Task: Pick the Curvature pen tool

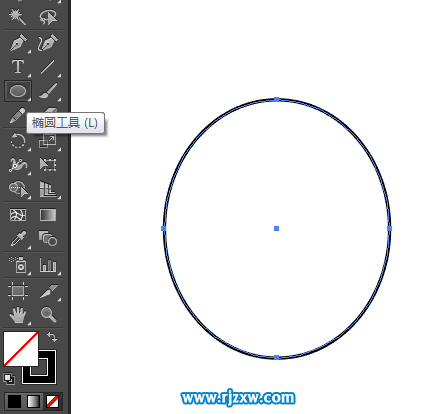Action: [x=48, y=43]
